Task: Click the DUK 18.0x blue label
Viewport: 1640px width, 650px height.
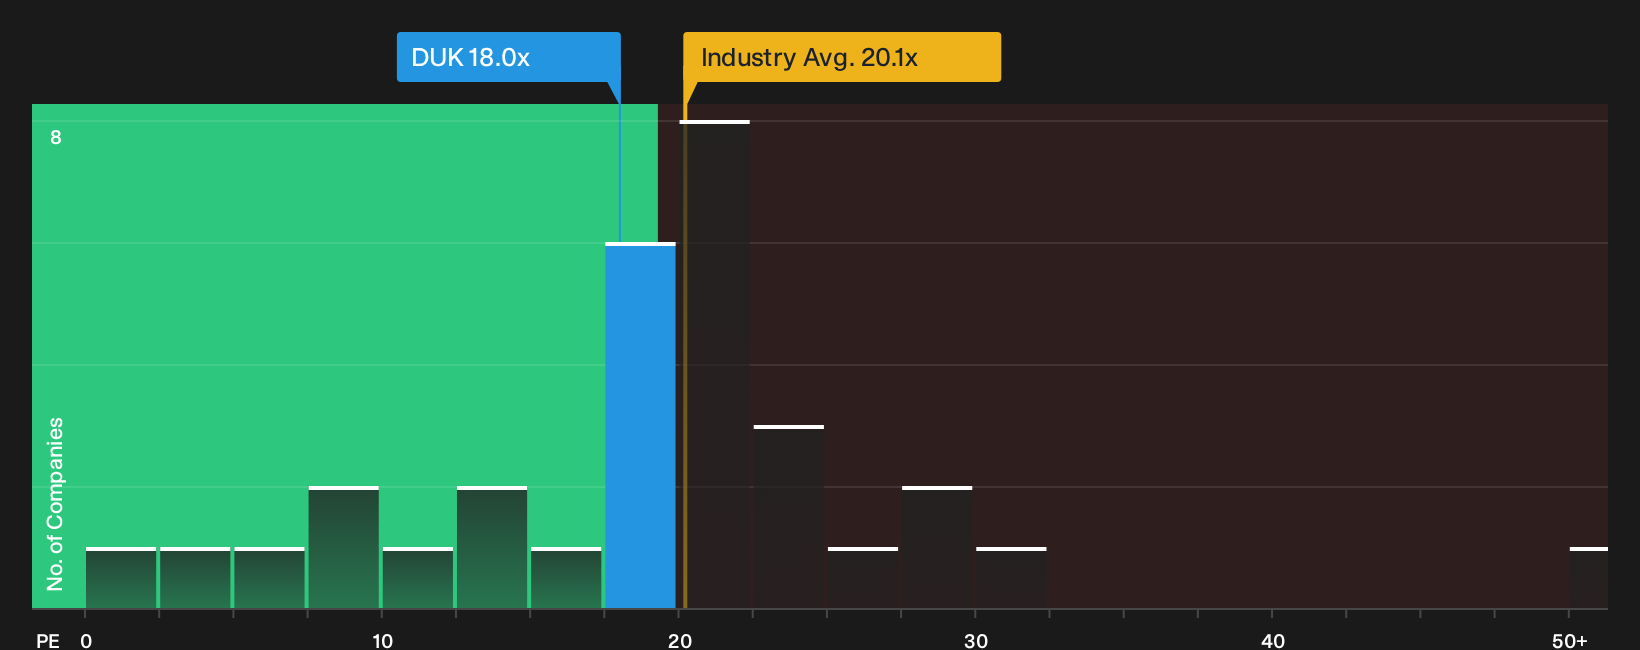Action: [508, 57]
